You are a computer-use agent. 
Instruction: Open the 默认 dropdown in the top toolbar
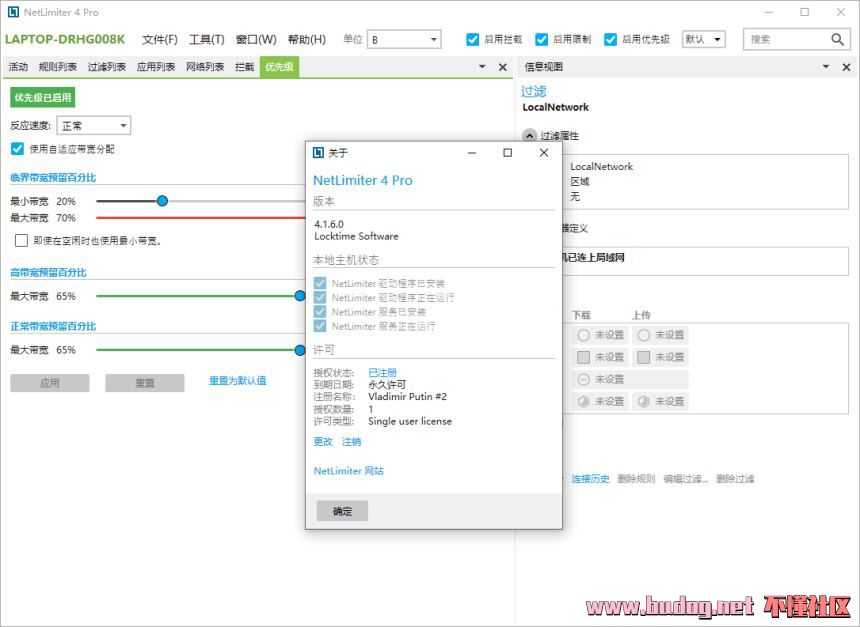[704, 39]
